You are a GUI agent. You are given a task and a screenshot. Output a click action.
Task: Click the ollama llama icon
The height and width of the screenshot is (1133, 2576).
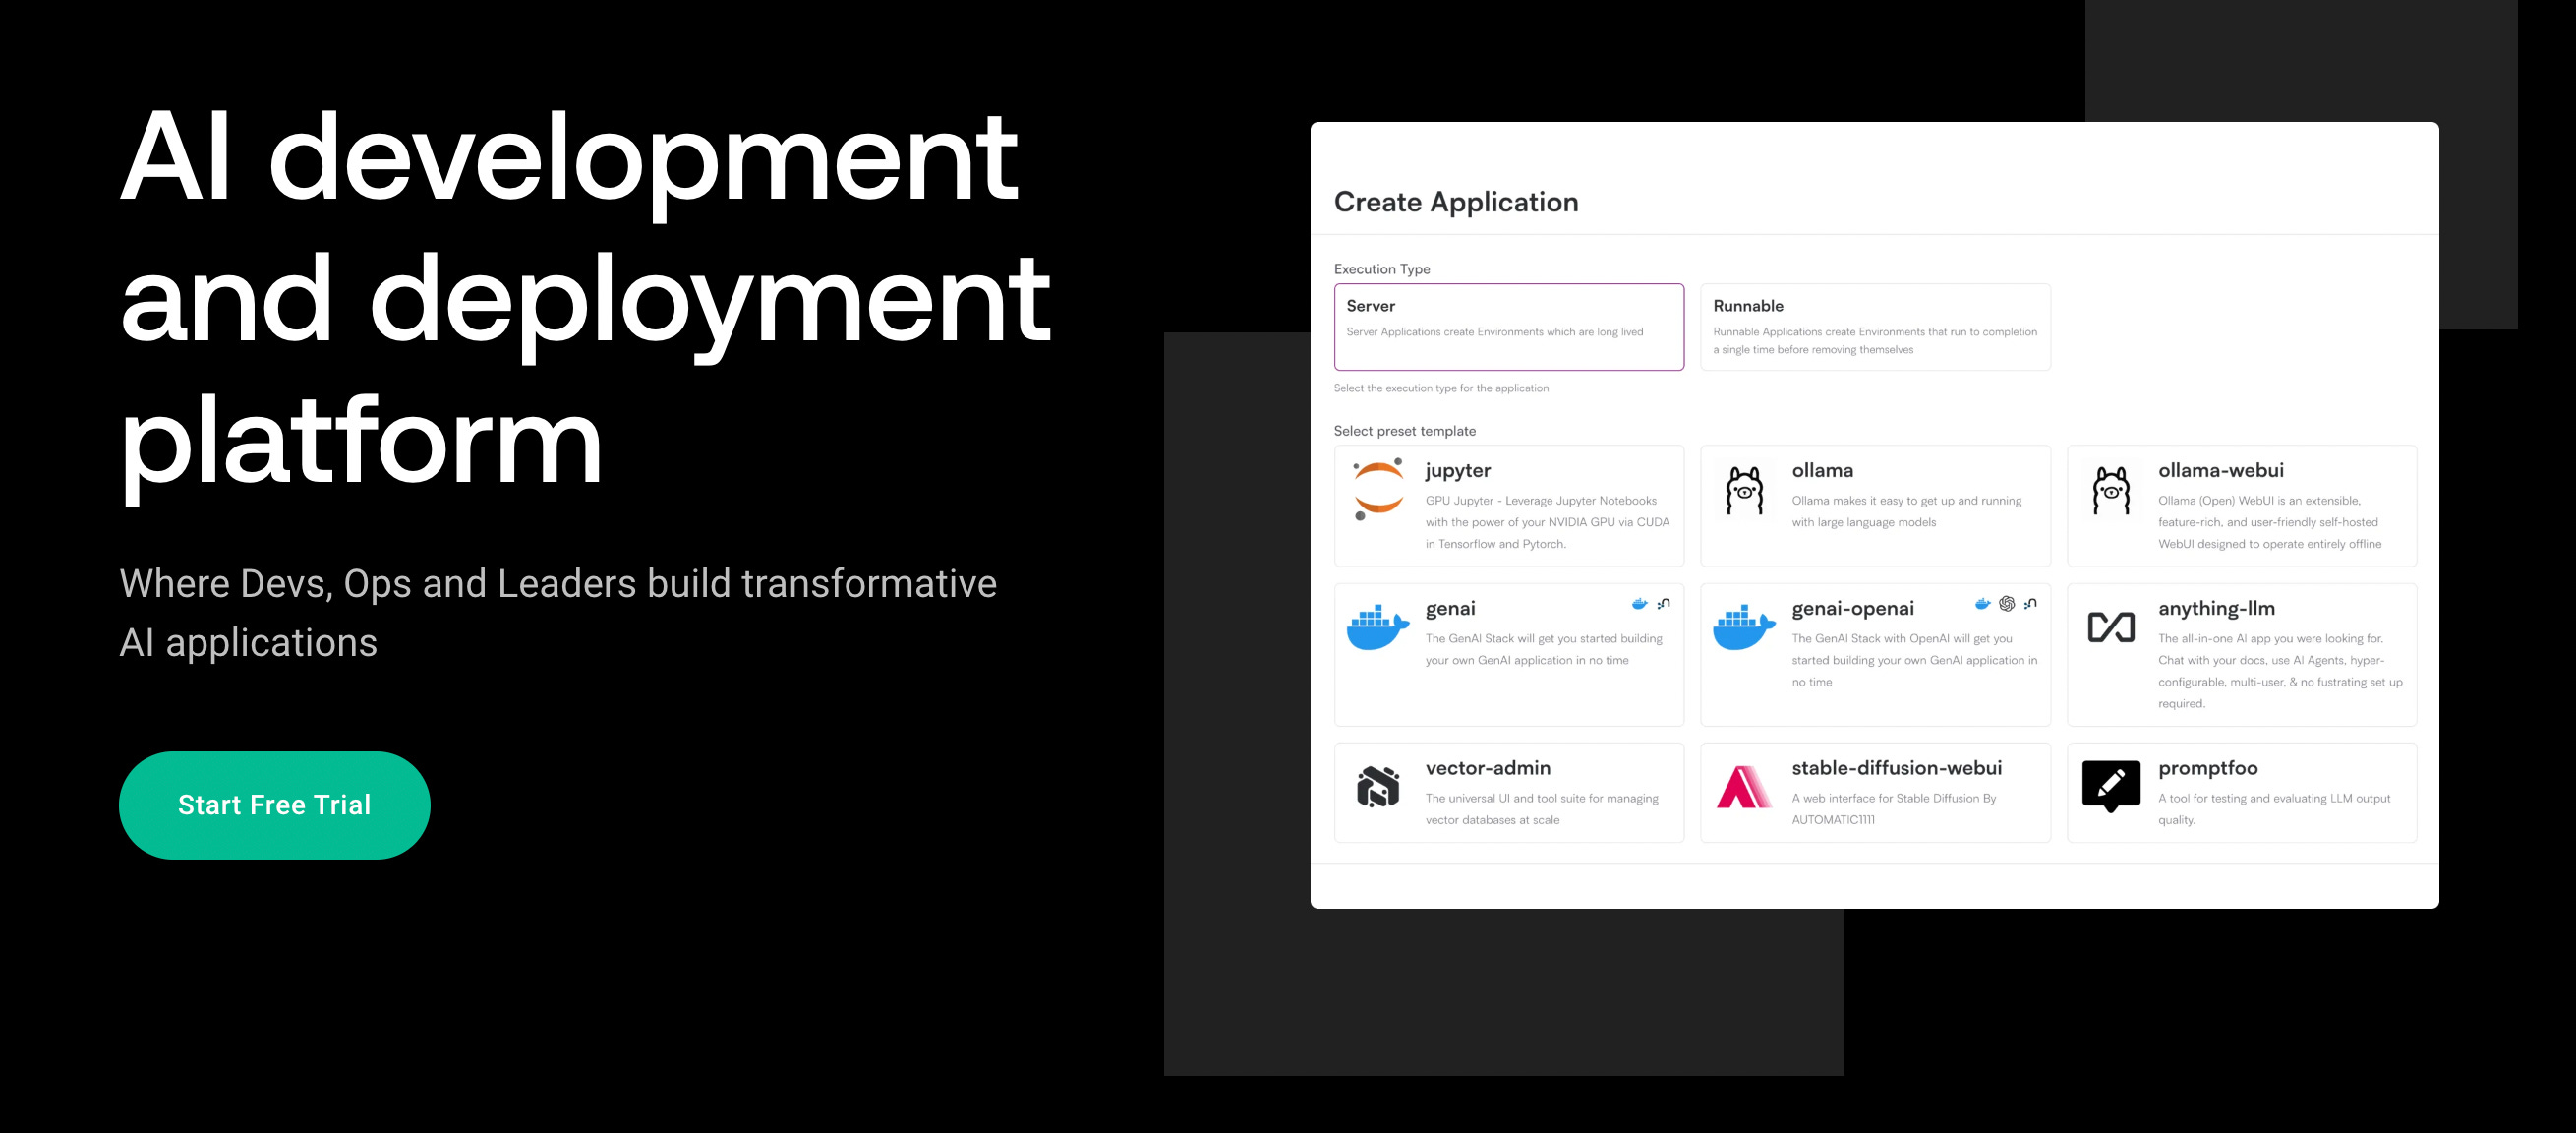coord(1745,491)
